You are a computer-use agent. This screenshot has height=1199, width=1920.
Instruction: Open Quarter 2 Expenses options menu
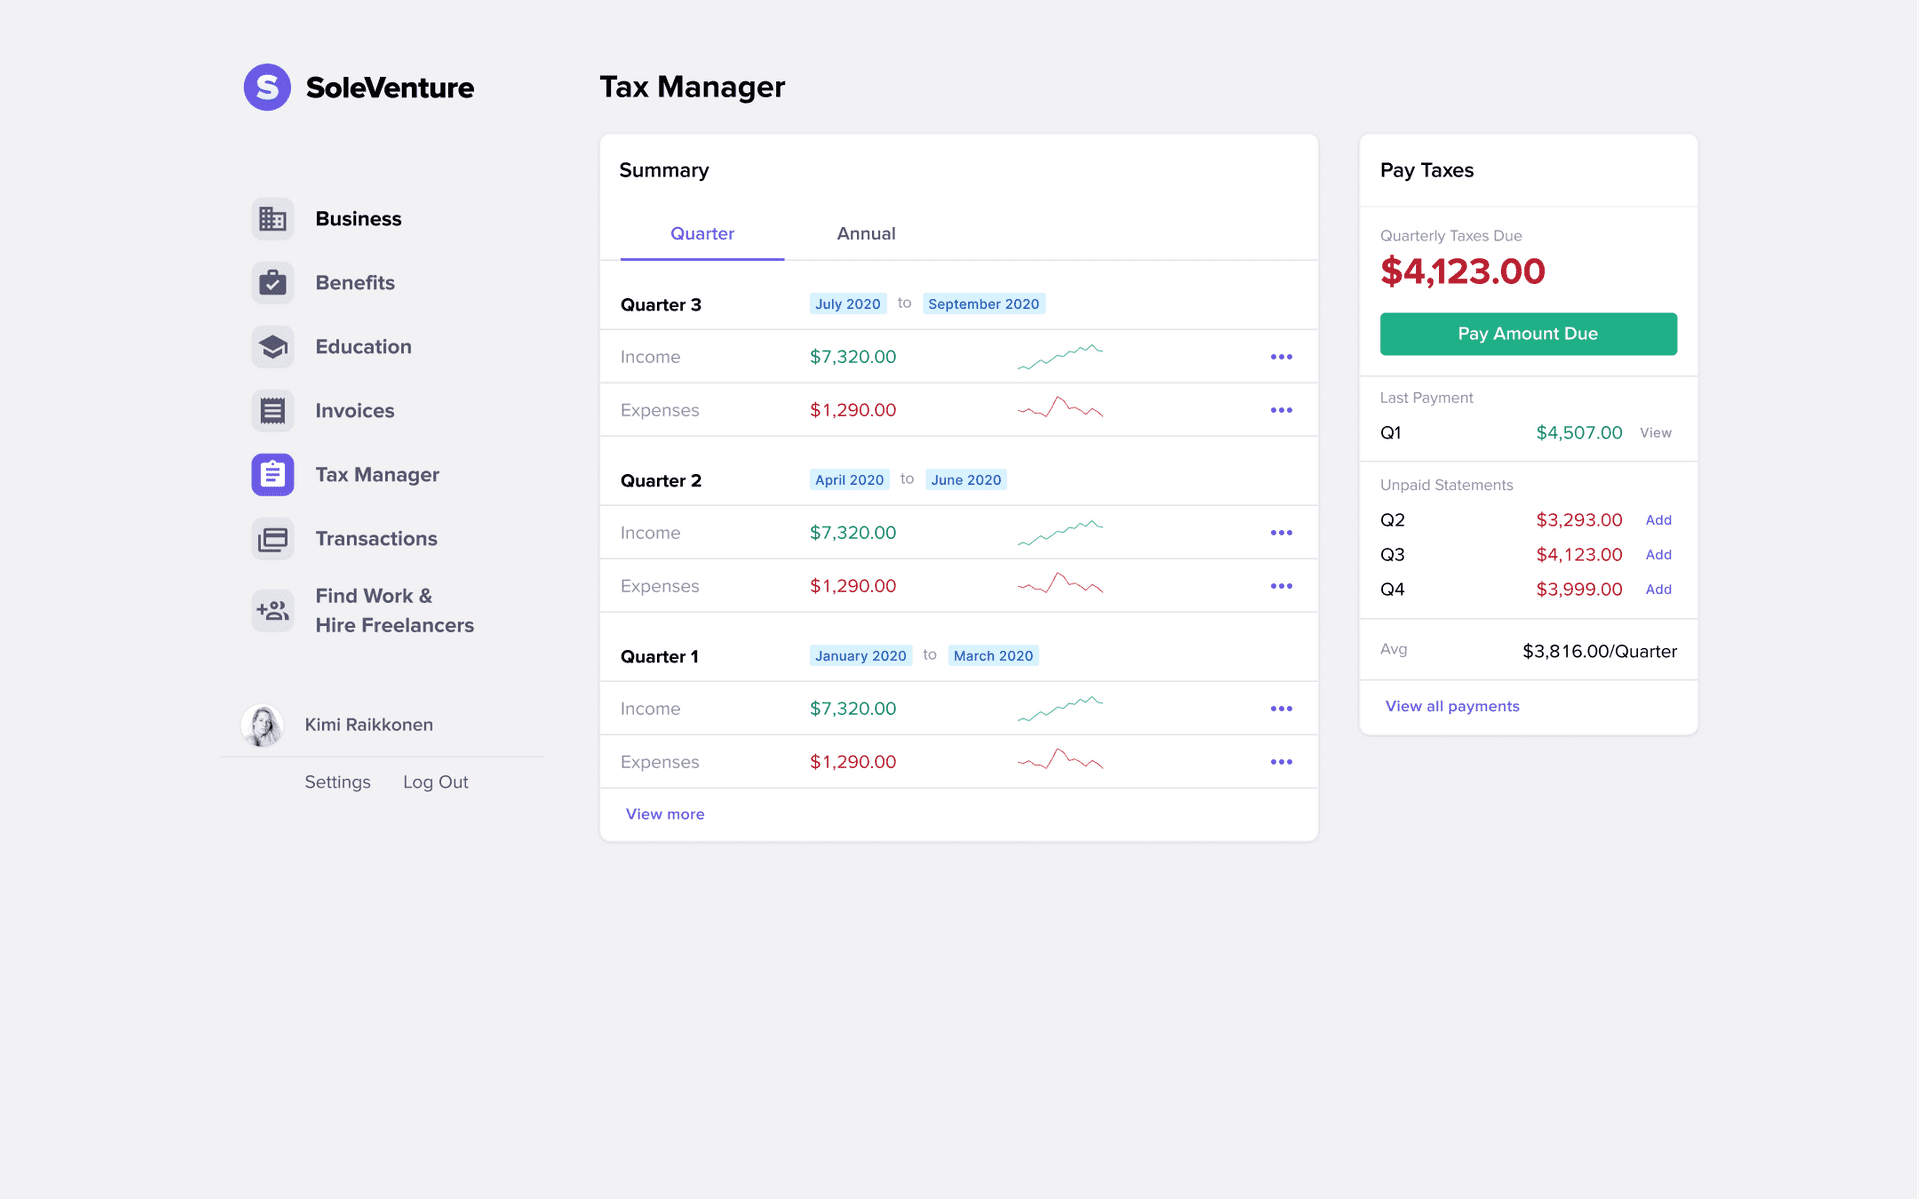(1281, 586)
